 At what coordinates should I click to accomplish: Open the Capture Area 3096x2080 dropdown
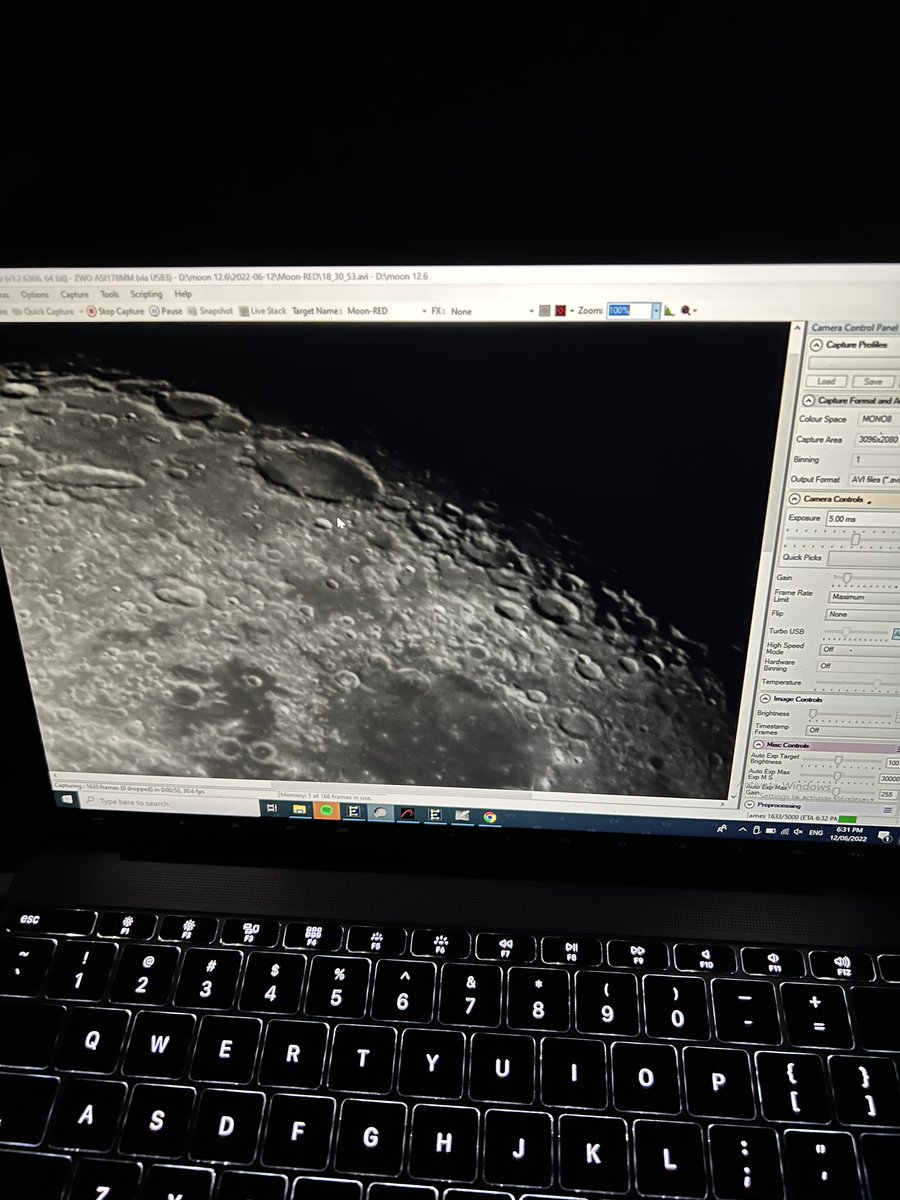click(877, 439)
